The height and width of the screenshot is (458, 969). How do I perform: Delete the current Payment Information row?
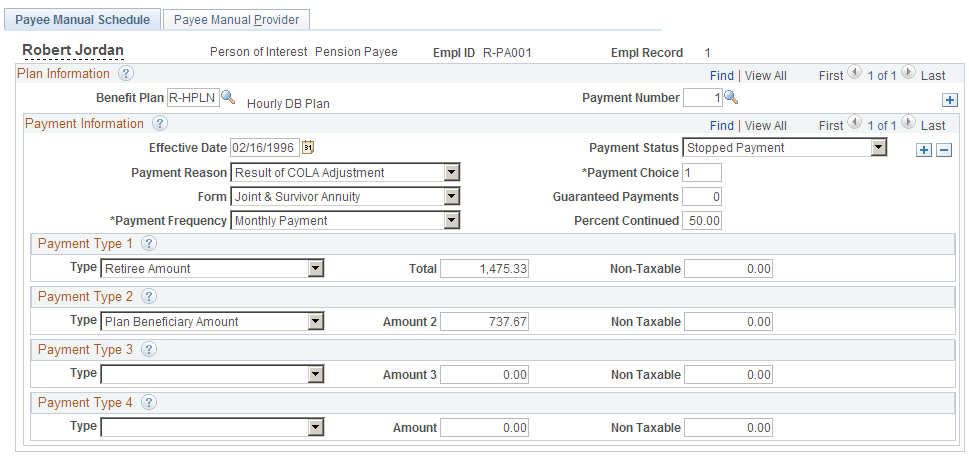pyautogui.click(x=944, y=150)
